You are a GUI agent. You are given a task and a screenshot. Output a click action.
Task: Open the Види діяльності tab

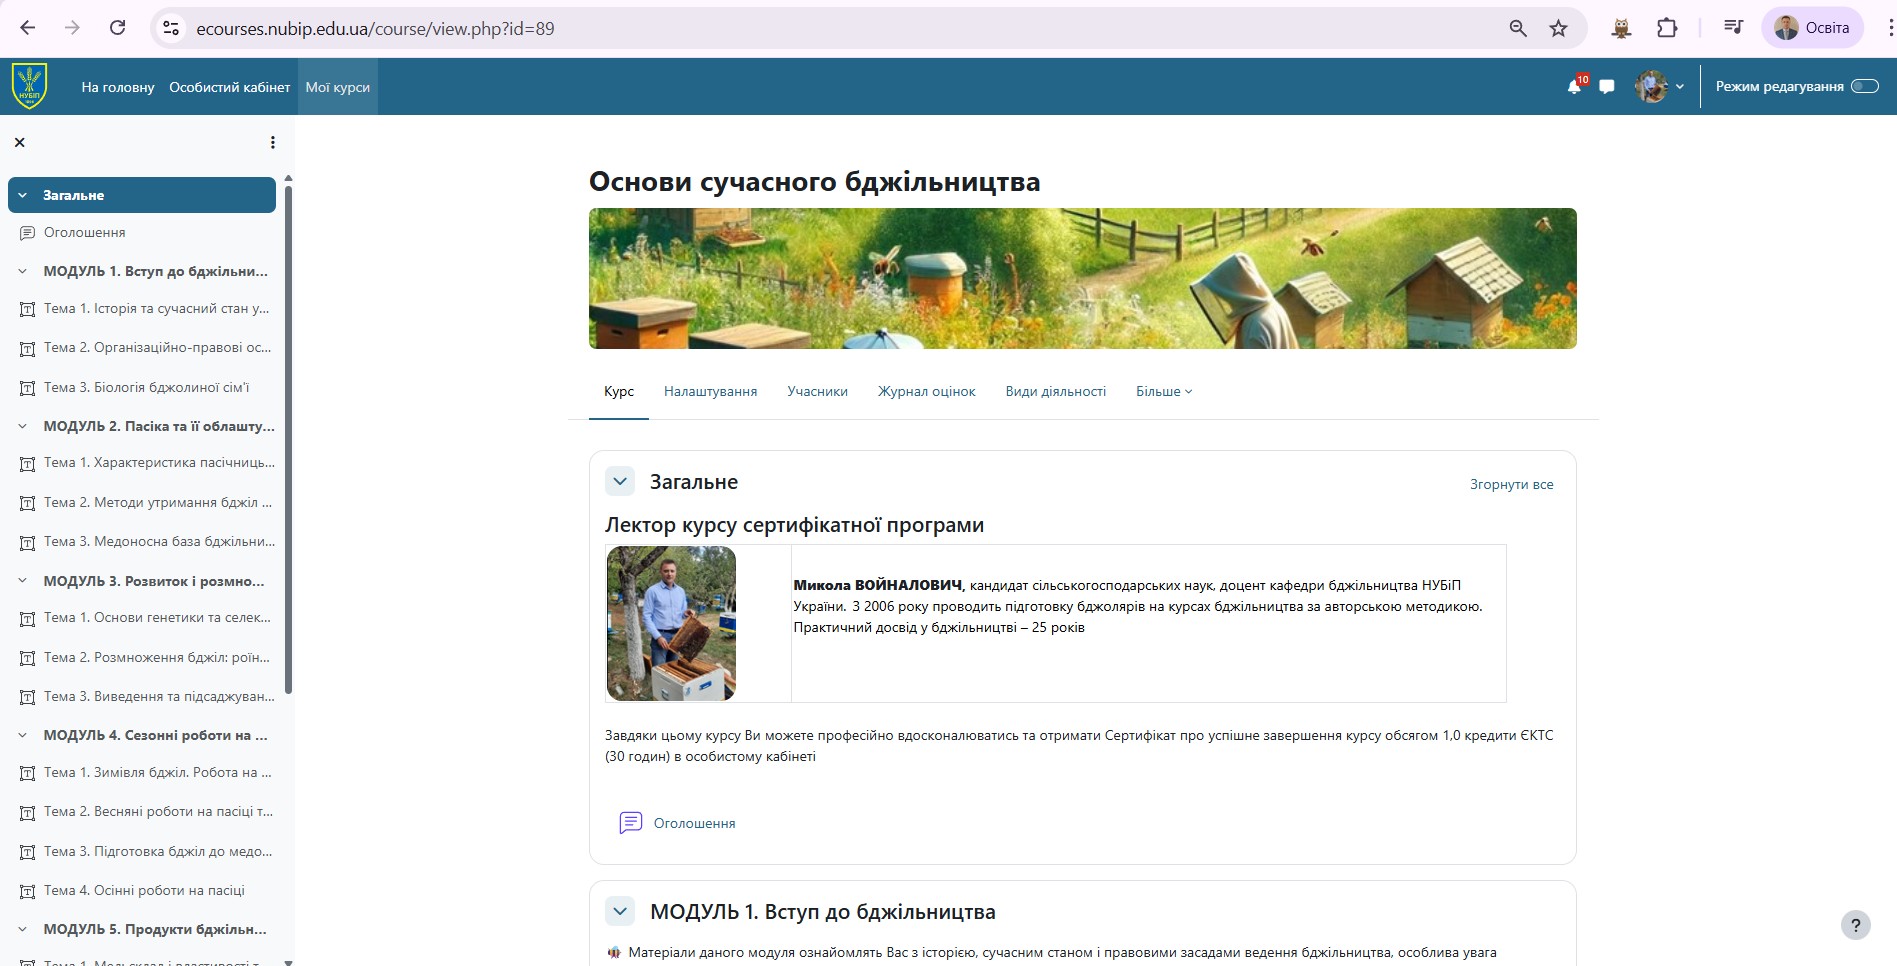coord(1056,391)
